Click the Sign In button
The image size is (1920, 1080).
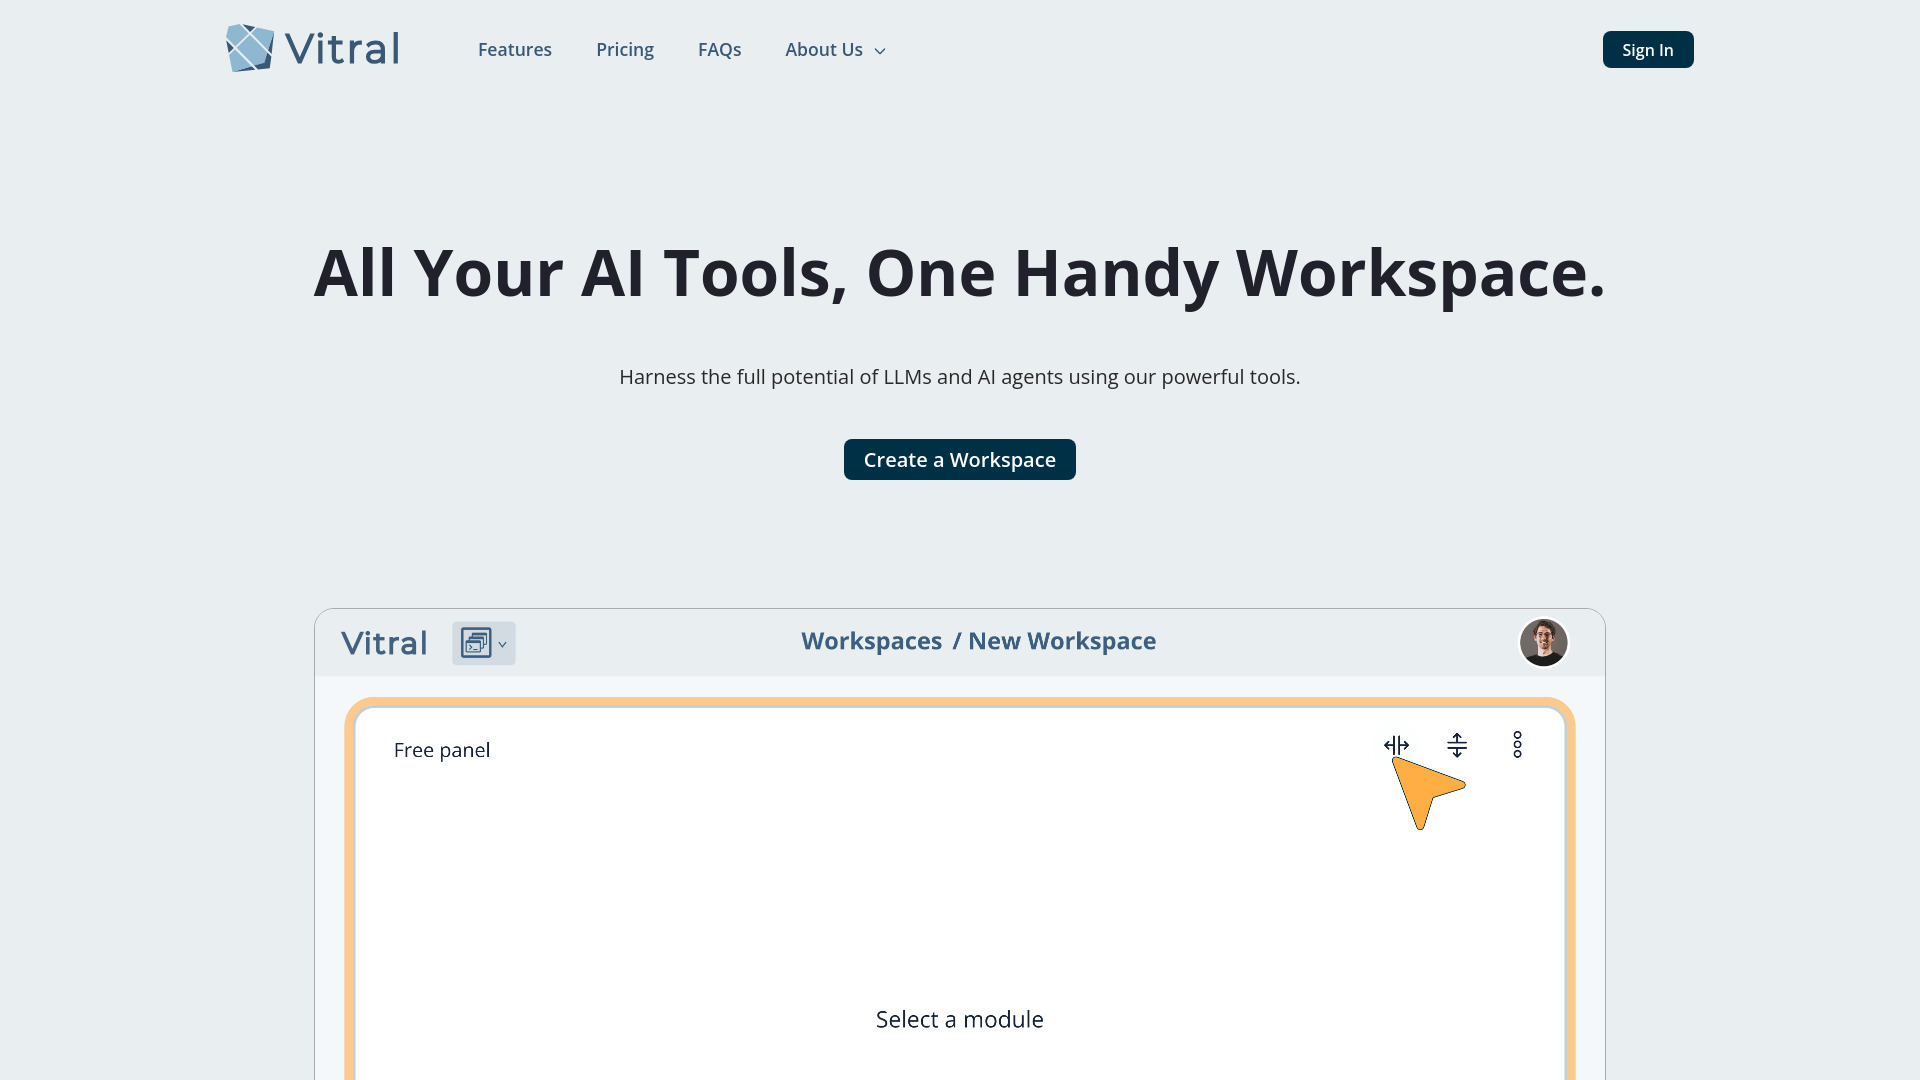click(x=1647, y=49)
